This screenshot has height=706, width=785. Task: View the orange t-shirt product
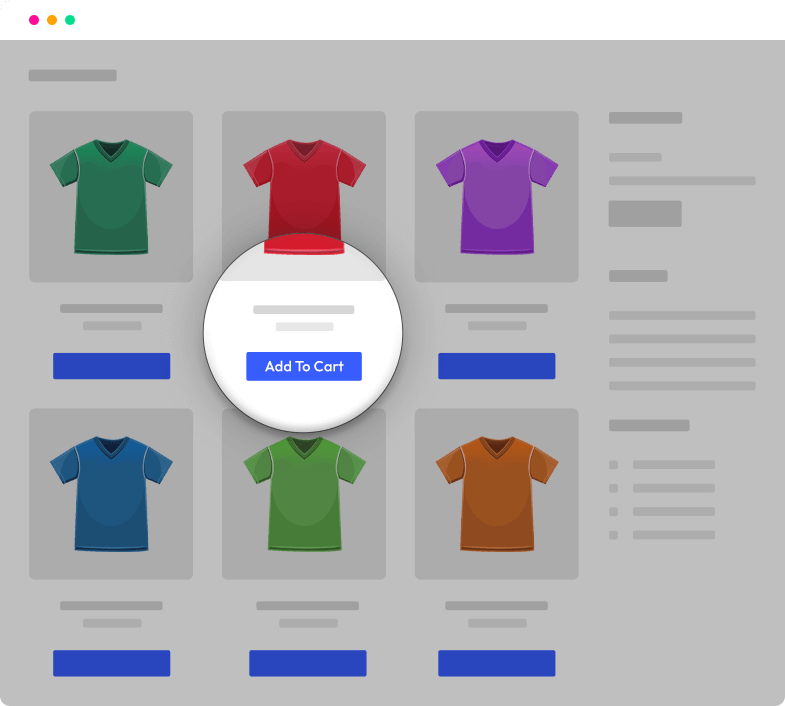tap(497, 494)
